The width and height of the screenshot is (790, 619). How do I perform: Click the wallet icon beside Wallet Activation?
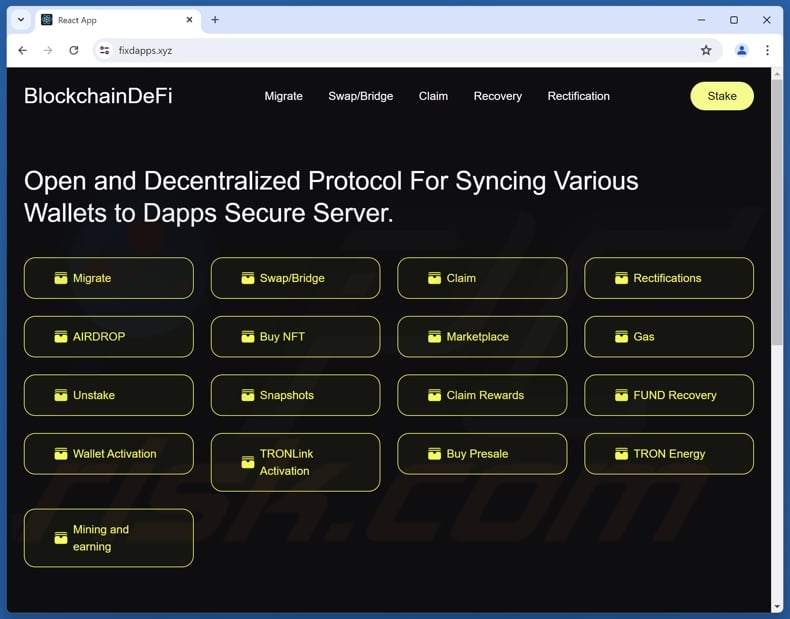point(61,454)
